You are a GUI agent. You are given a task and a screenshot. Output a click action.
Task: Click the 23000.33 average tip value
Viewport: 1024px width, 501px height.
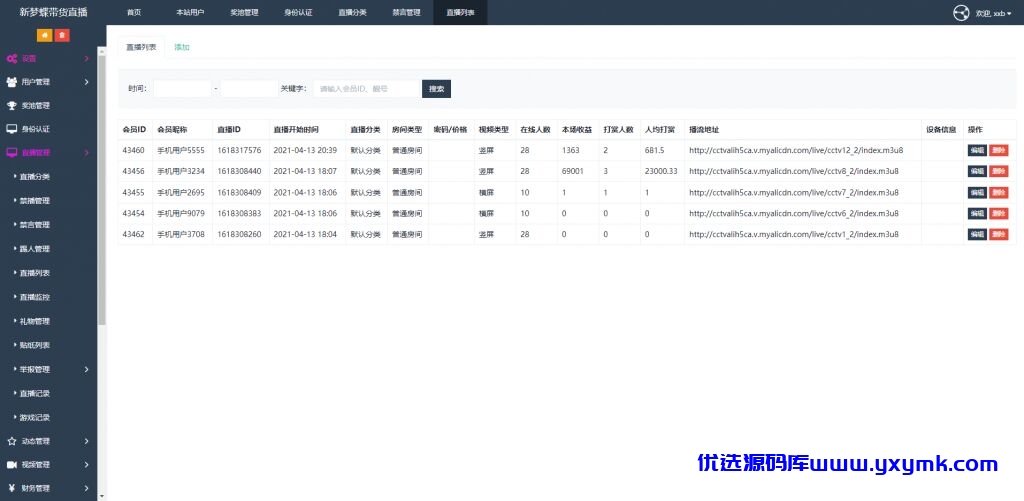tap(661, 171)
